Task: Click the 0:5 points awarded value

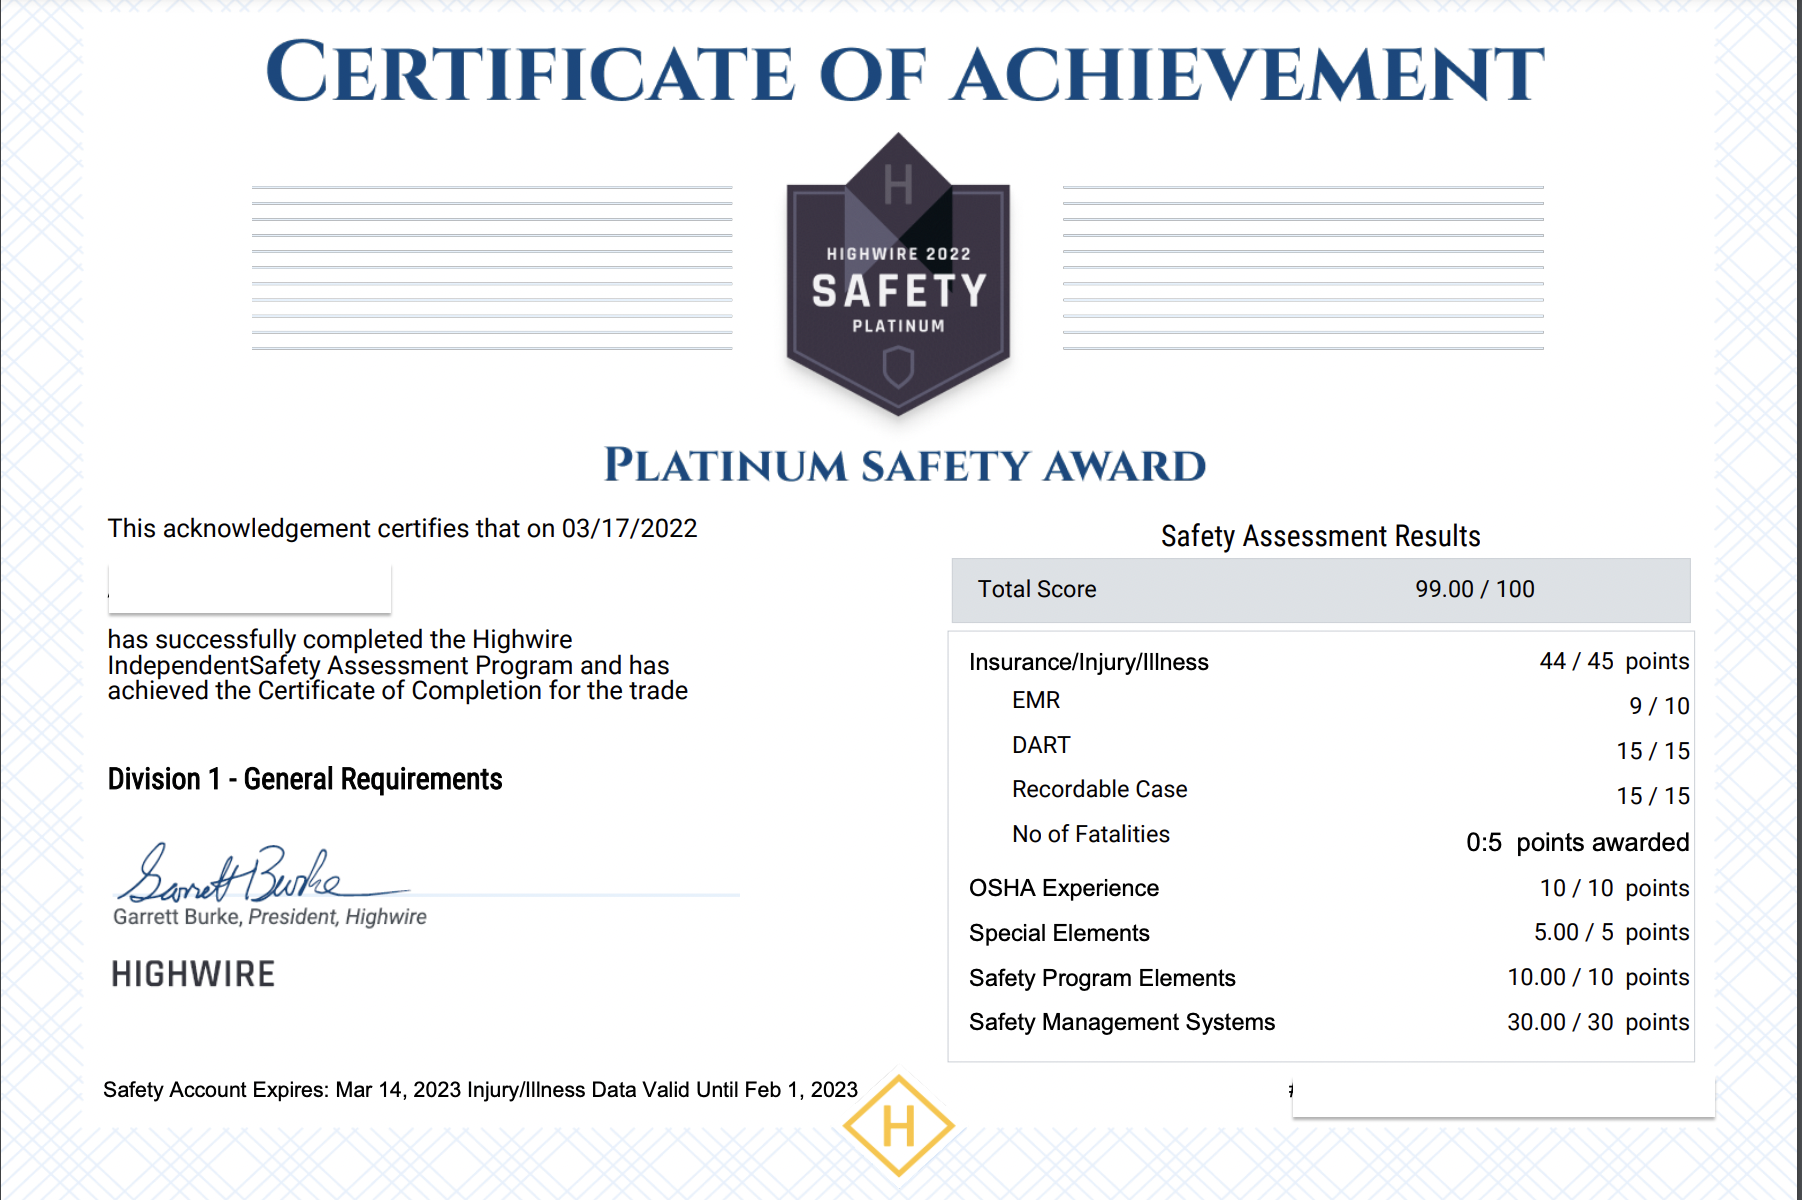Action: tap(1578, 842)
